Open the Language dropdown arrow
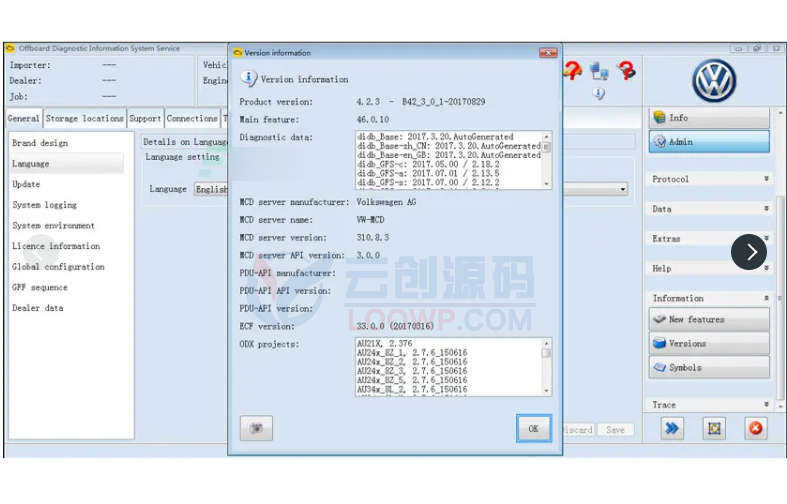 coord(622,189)
